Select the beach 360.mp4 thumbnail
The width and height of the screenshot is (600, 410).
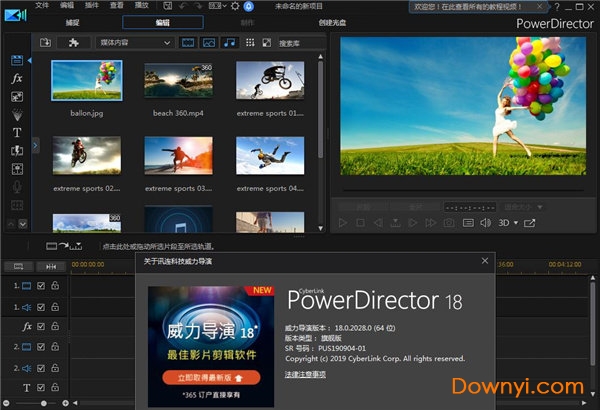178,80
